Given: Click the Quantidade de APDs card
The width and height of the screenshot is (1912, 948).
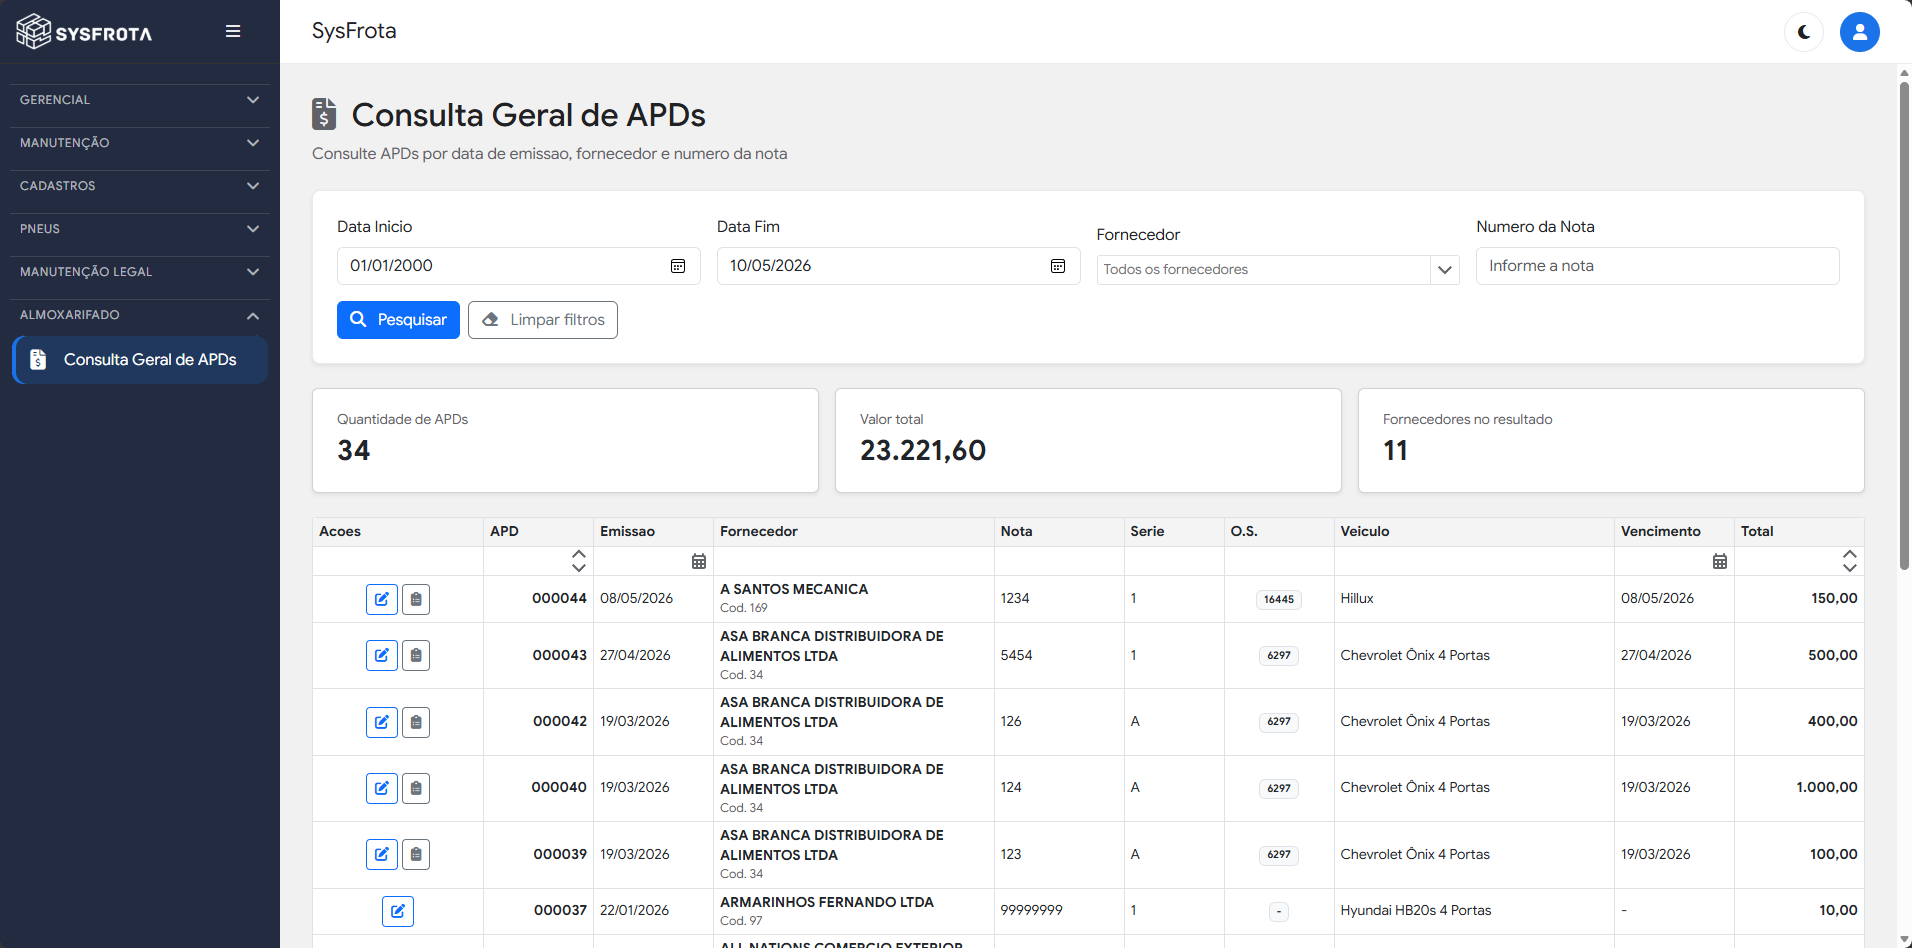Looking at the screenshot, I should (565, 440).
